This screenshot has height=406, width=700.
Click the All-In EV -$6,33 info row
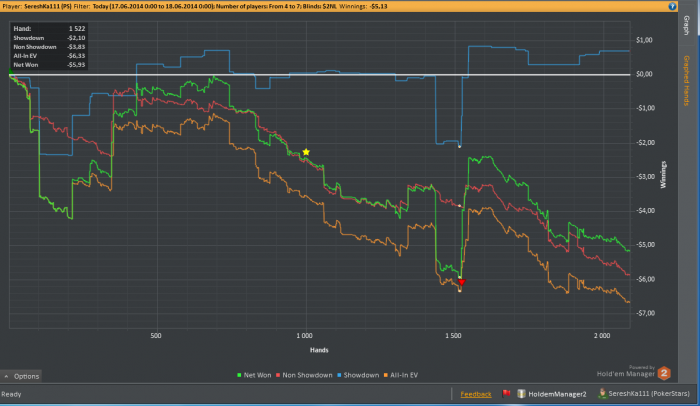pyautogui.click(x=49, y=56)
